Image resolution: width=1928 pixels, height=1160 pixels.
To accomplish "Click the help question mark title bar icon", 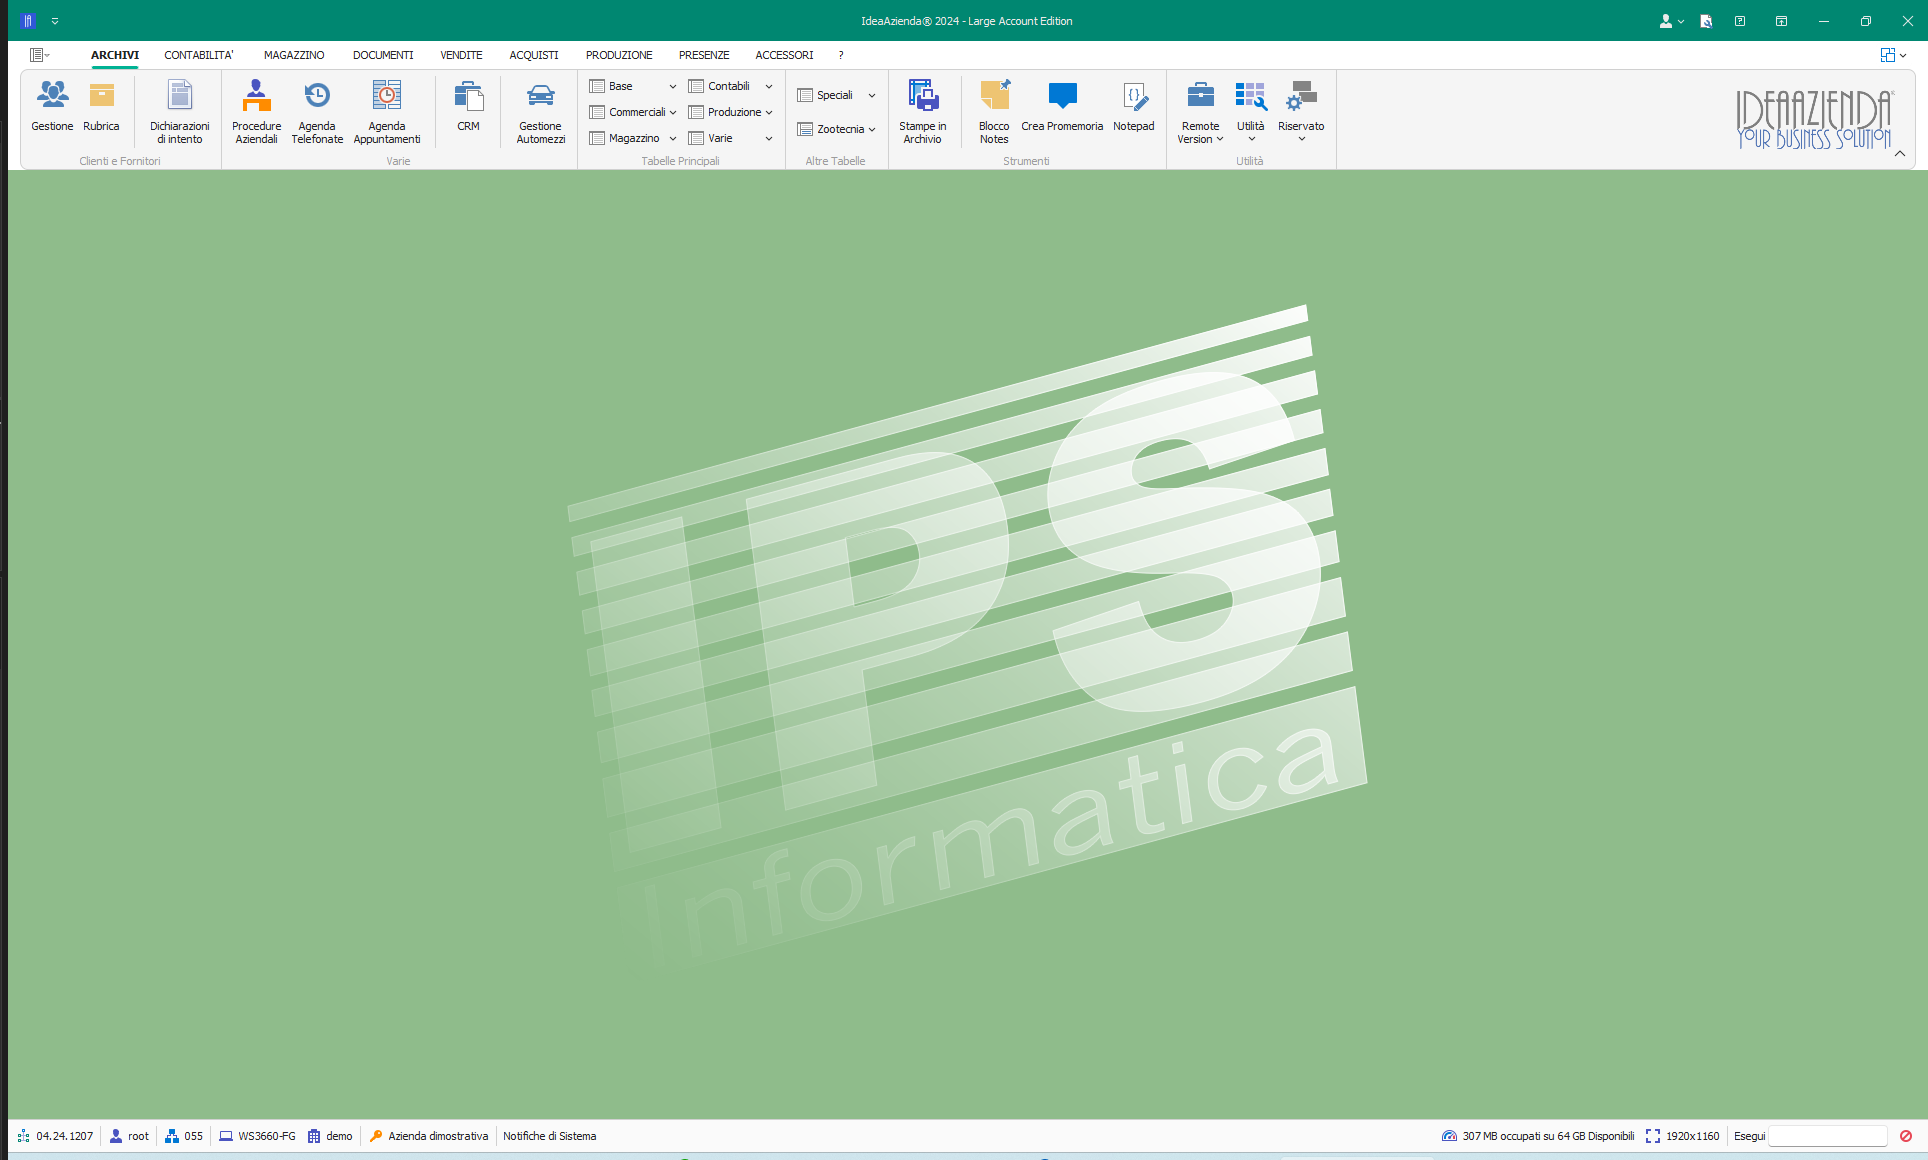I will [1740, 20].
